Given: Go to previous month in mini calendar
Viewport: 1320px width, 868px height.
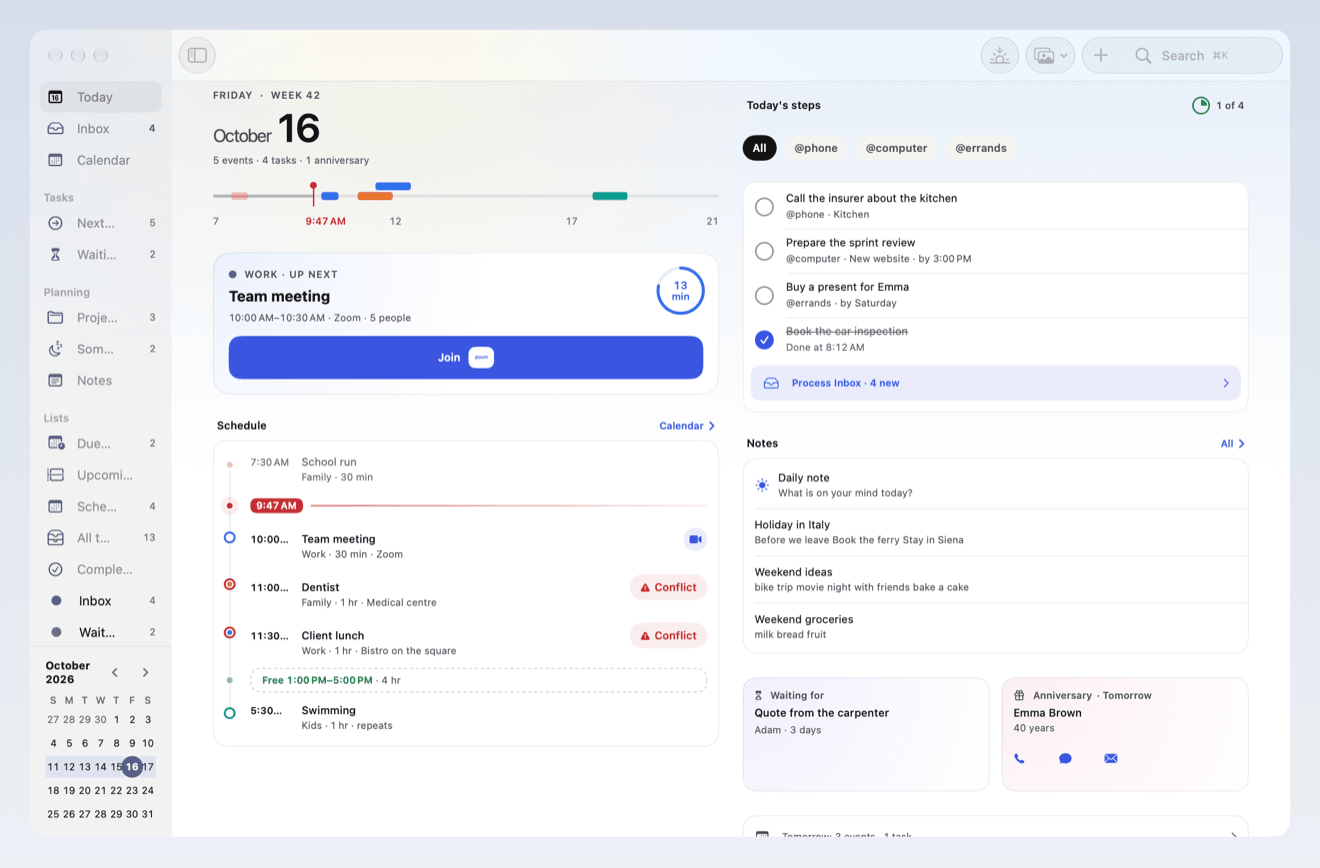Looking at the screenshot, I should [x=115, y=672].
